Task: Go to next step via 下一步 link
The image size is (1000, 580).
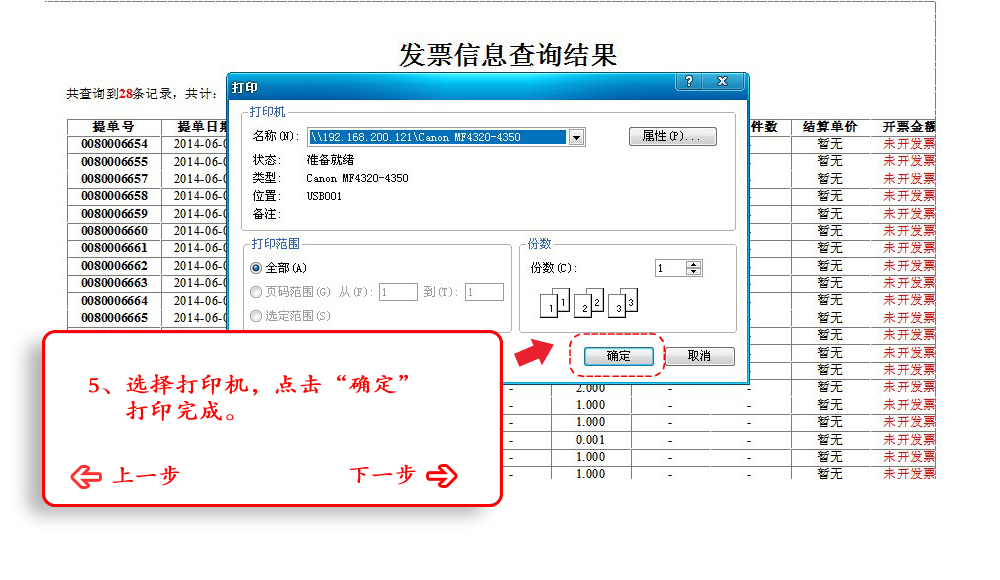Action: pyautogui.click(x=382, y=476)
